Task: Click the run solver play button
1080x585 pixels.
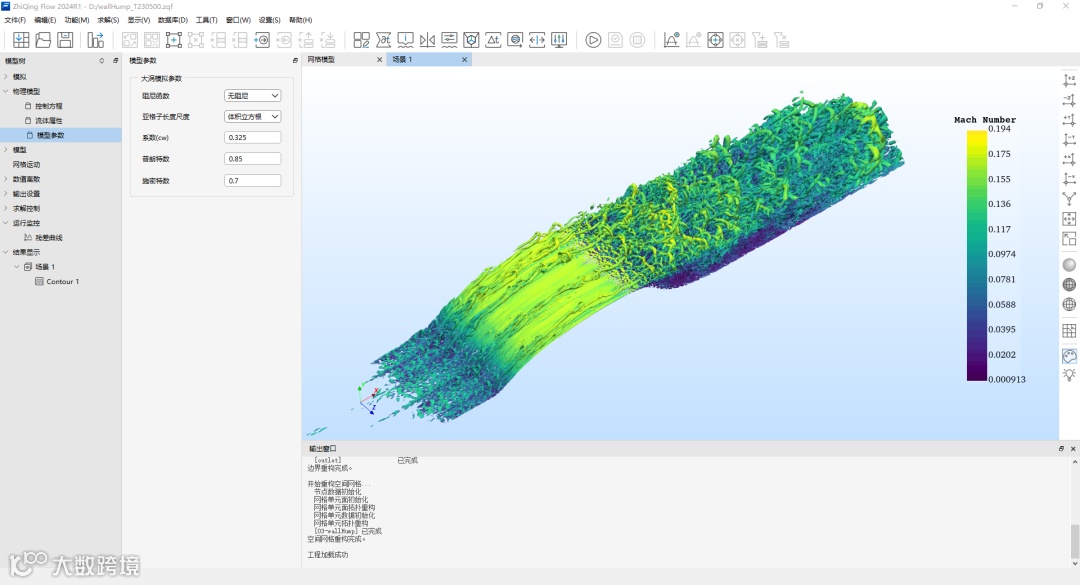Action: click(x=593, y=40)
